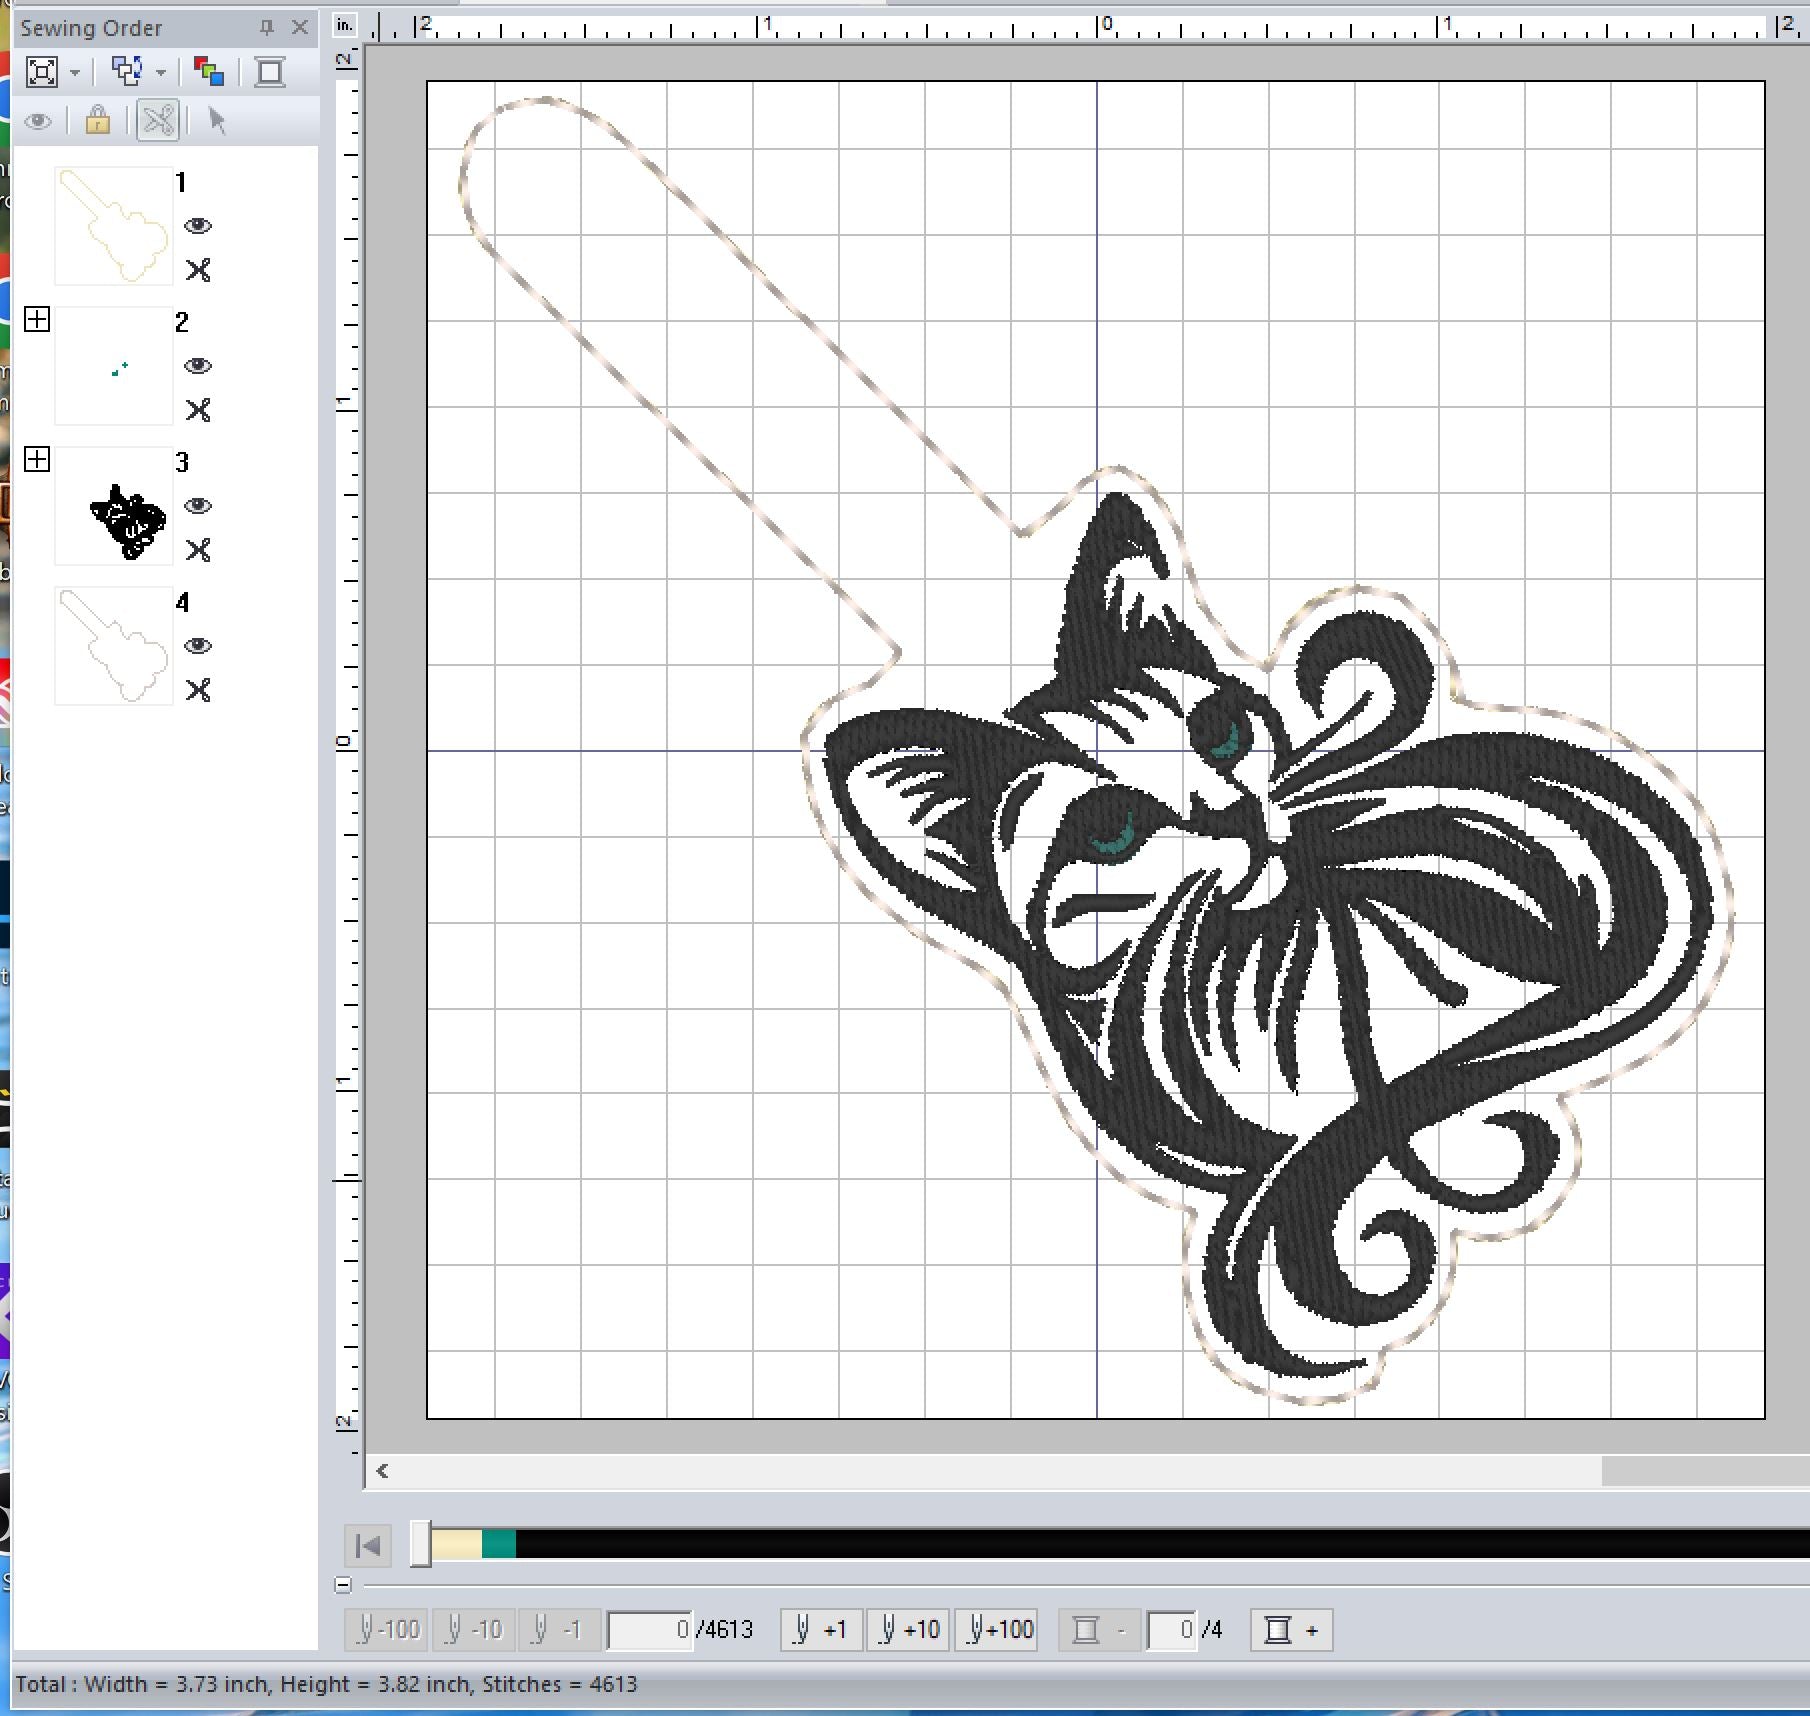Hide sewing order item 1 with eye icon

198,226
